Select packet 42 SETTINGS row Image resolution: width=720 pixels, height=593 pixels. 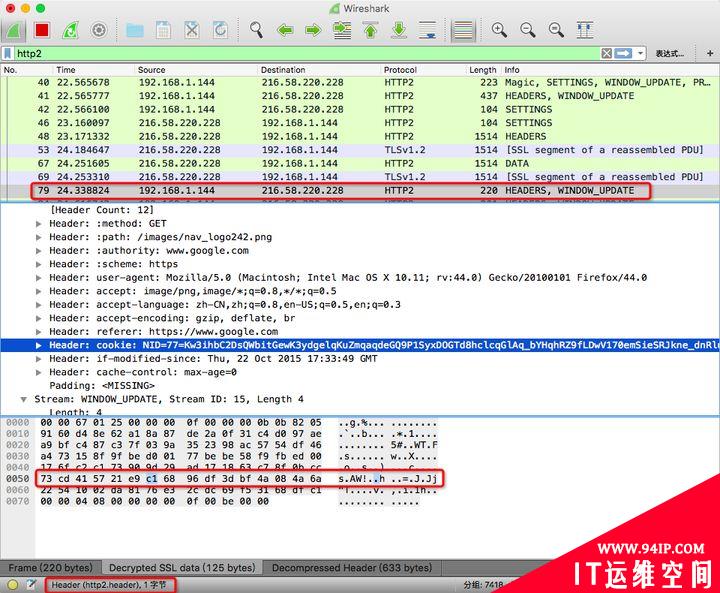click(360, 109)
